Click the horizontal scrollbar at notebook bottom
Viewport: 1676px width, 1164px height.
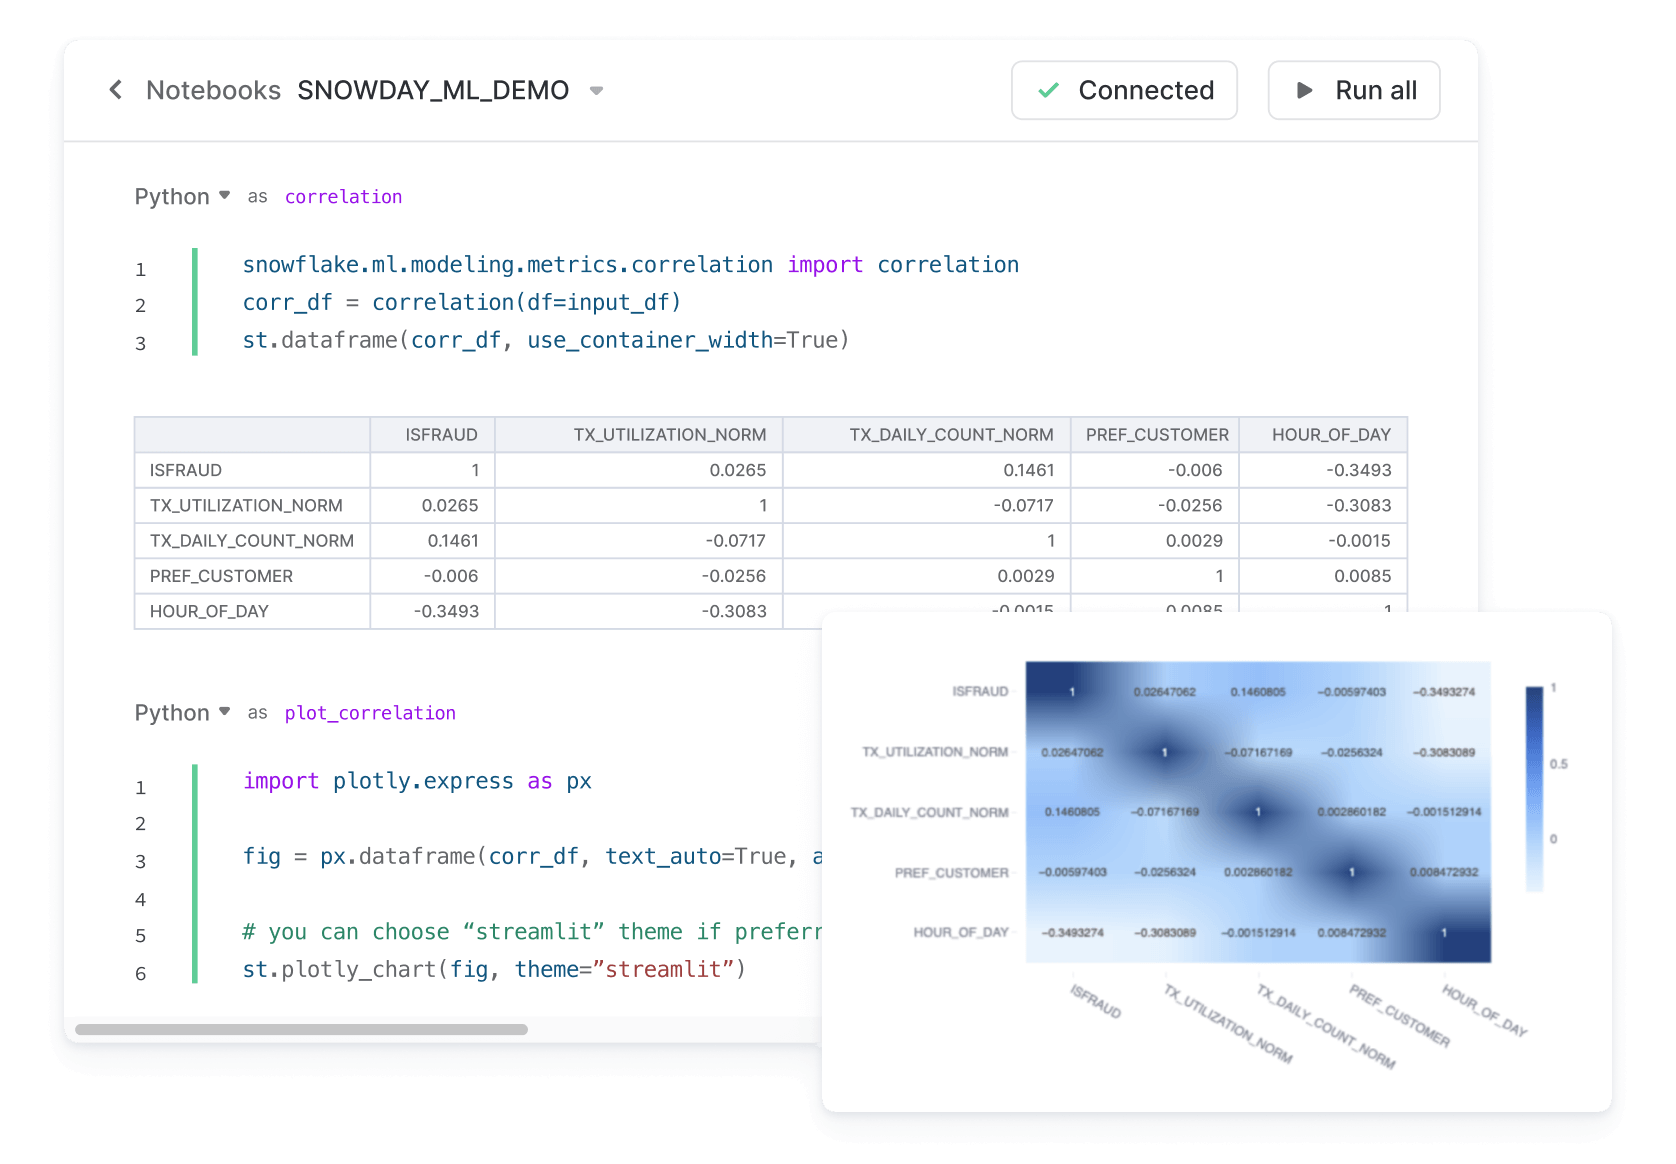[301, 1029]
